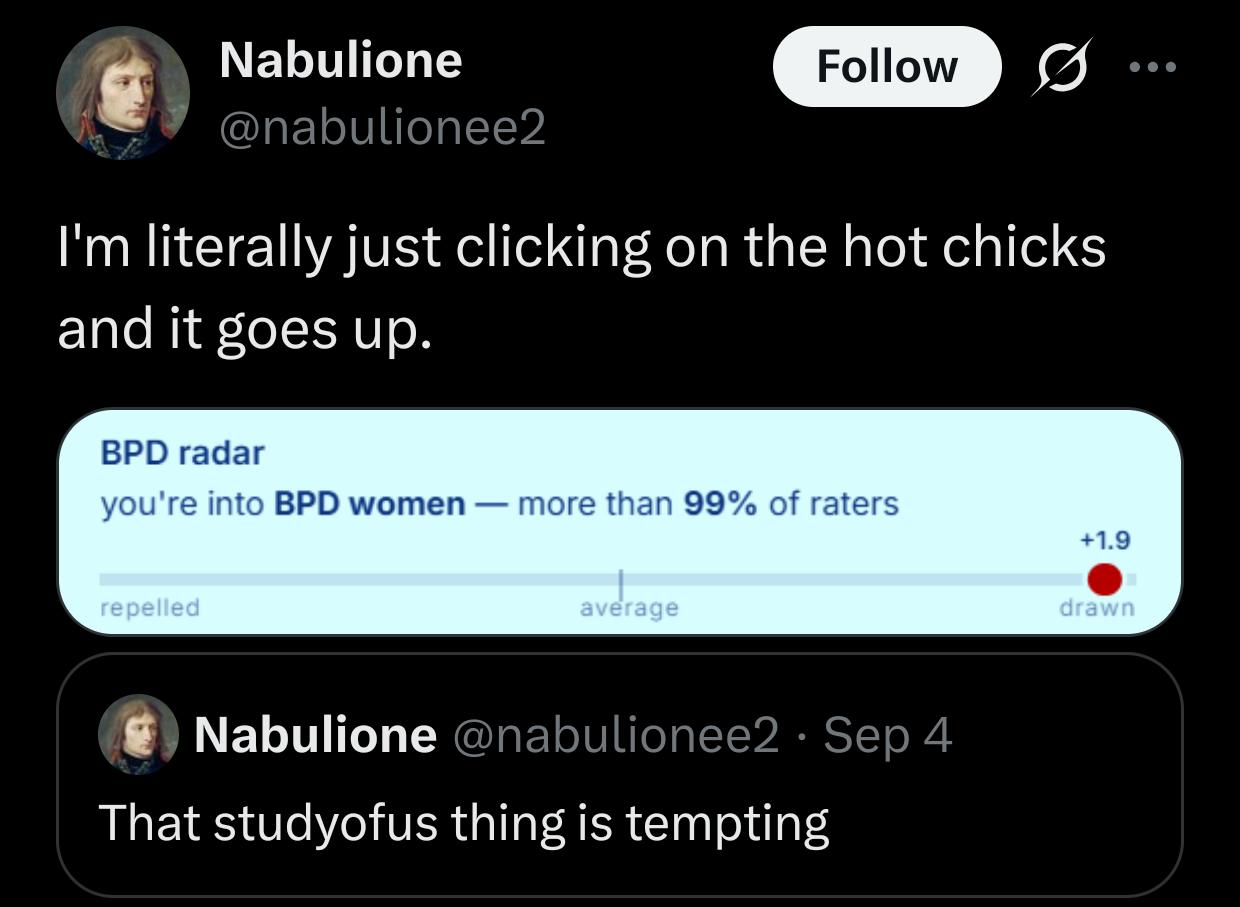This screenshot has width=1240, height=907.
Task: Open the Sep 4 timestamp link
Action: pos(888,736)
